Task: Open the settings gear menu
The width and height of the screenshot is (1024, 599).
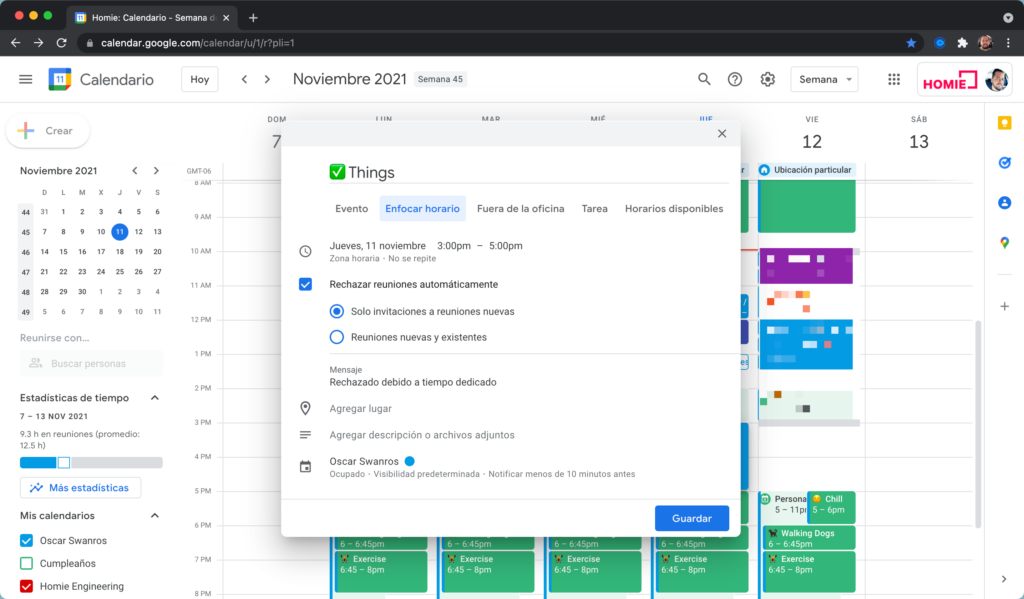Action: [x=767, y=79]
